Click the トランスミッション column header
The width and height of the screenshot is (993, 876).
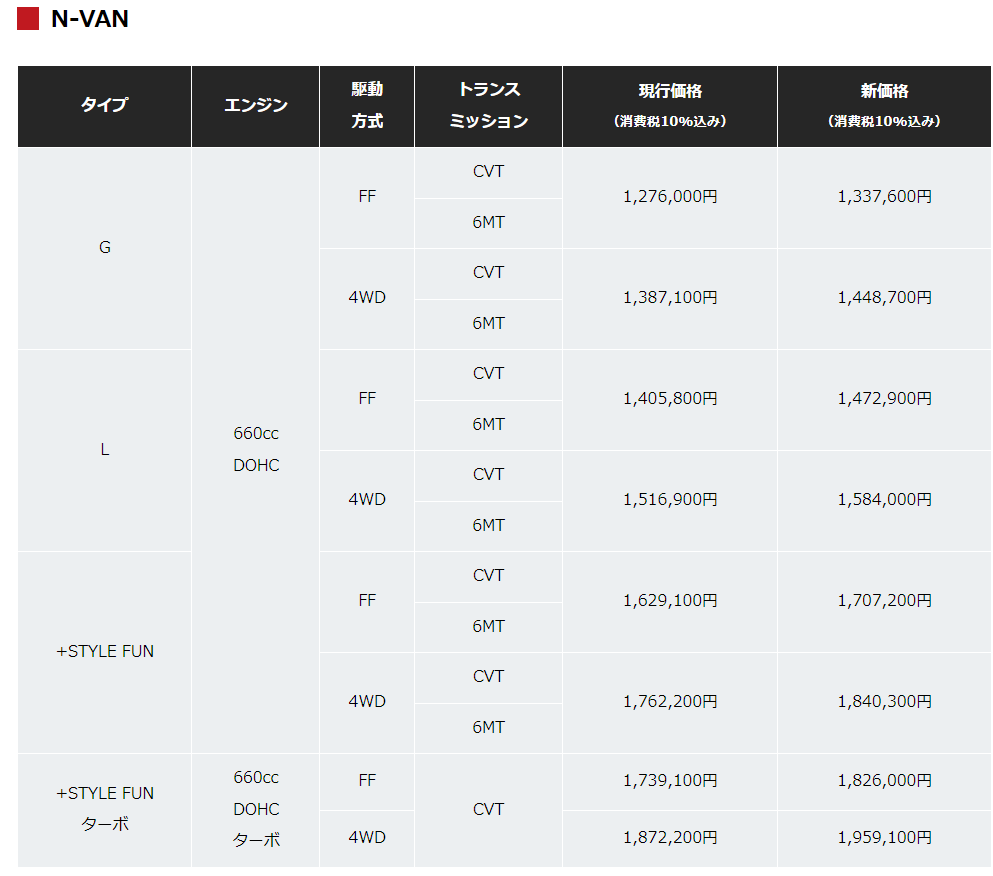tap(488, 106)
